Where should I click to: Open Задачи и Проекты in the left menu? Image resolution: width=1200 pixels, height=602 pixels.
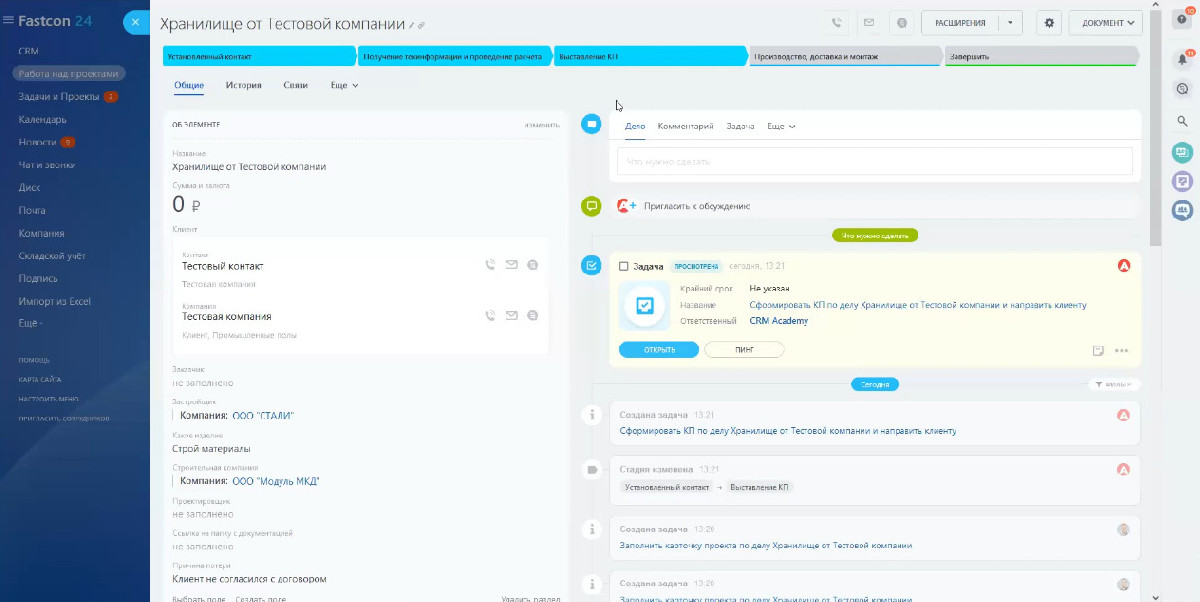tap(58, 97)
